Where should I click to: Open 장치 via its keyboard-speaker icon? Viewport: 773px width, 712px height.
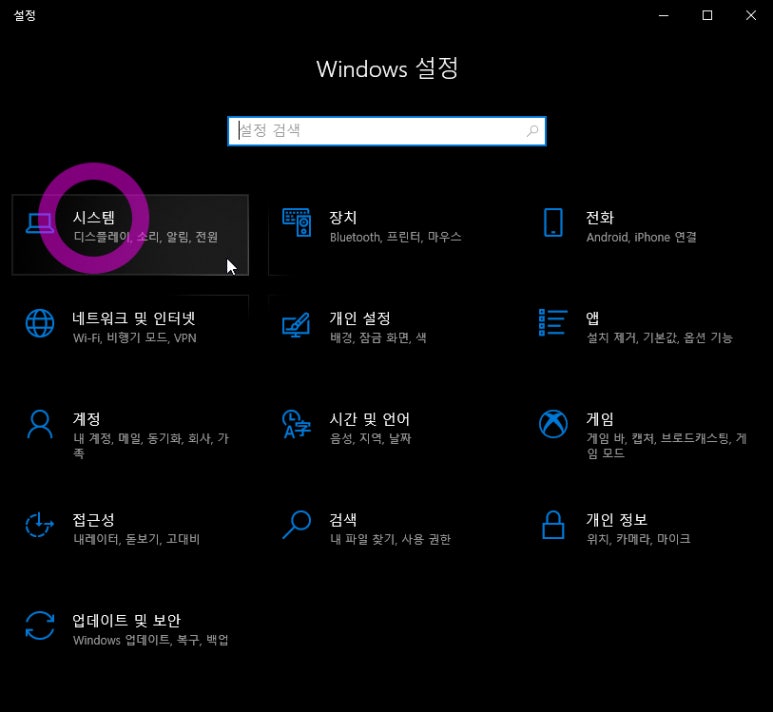pyautogui.click(x=296, y=224)
